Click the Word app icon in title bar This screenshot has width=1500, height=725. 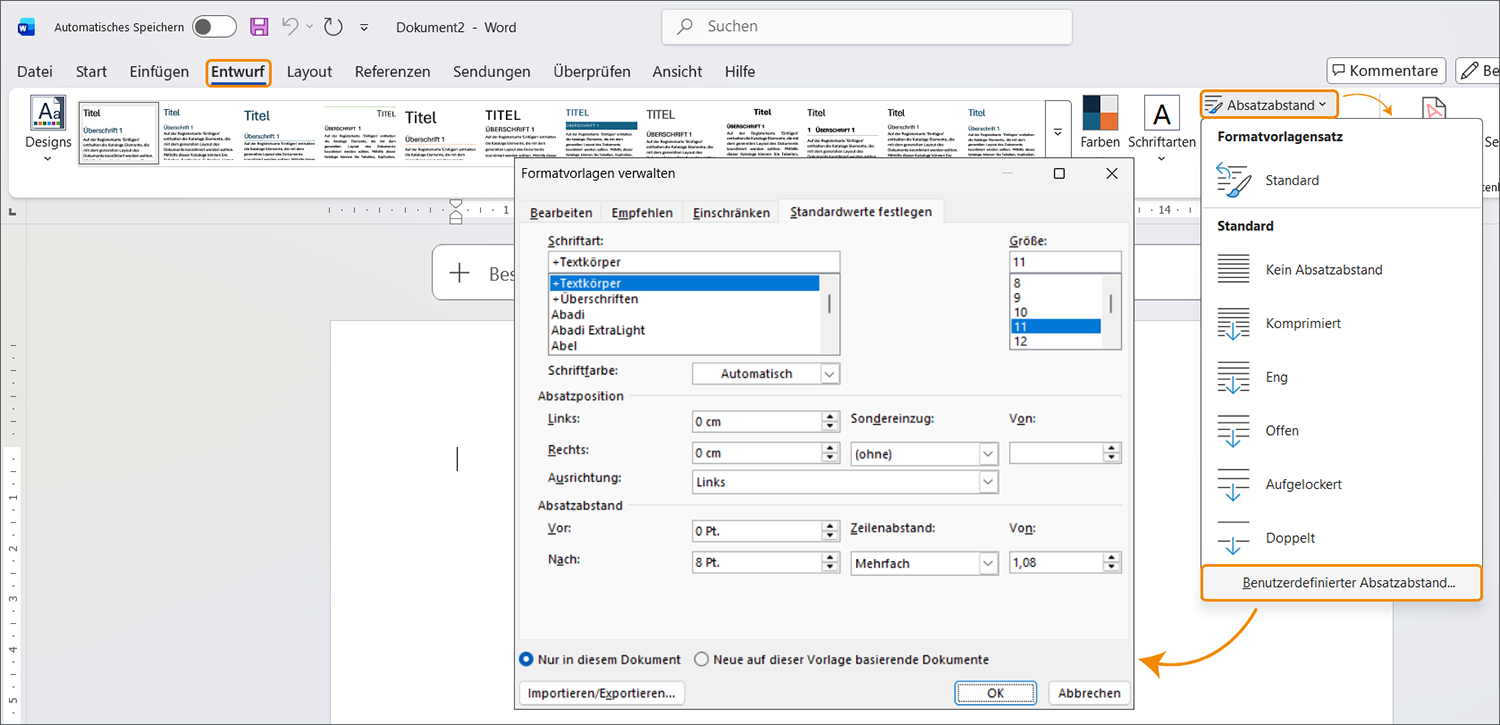click(26, 27)
